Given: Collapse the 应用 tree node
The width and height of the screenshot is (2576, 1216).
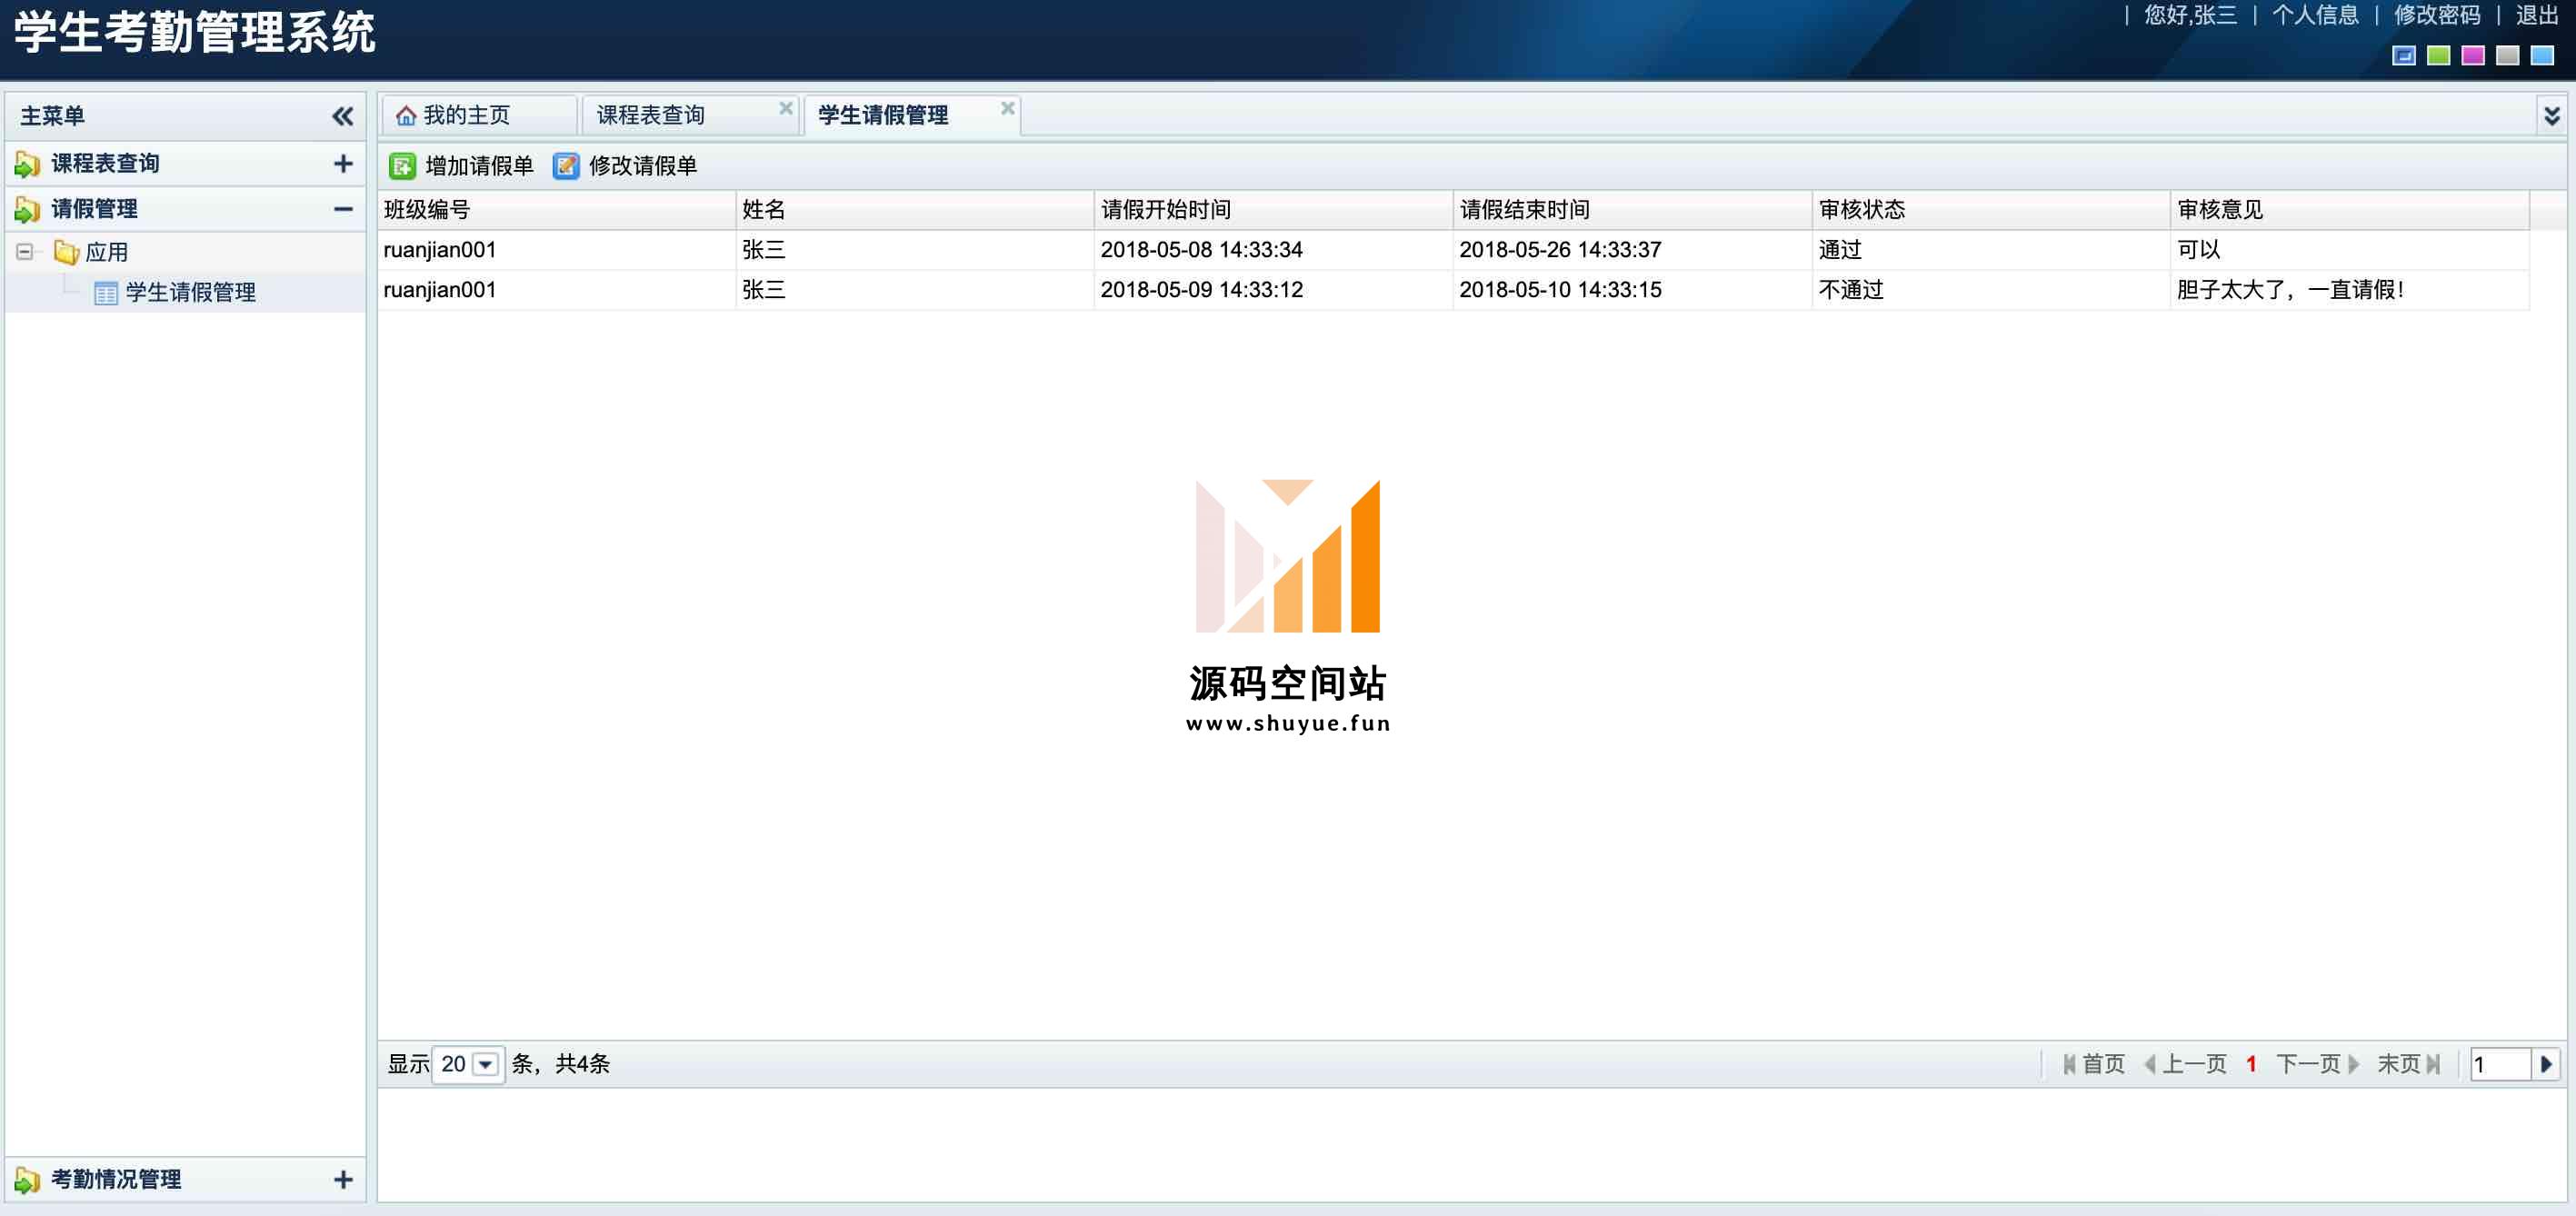Looking at the screenshot, I should point(24,252).
